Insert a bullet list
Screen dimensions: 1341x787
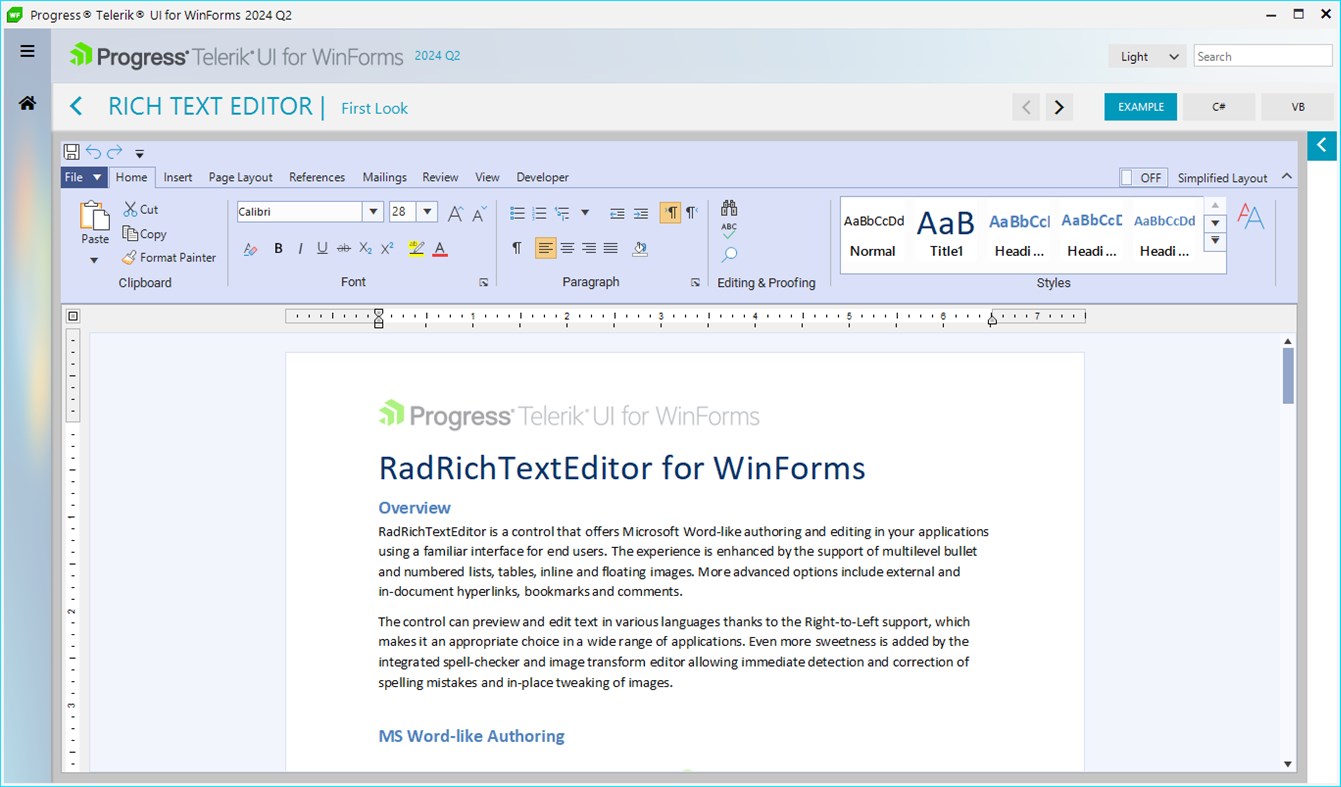click(x=517, y=213)
